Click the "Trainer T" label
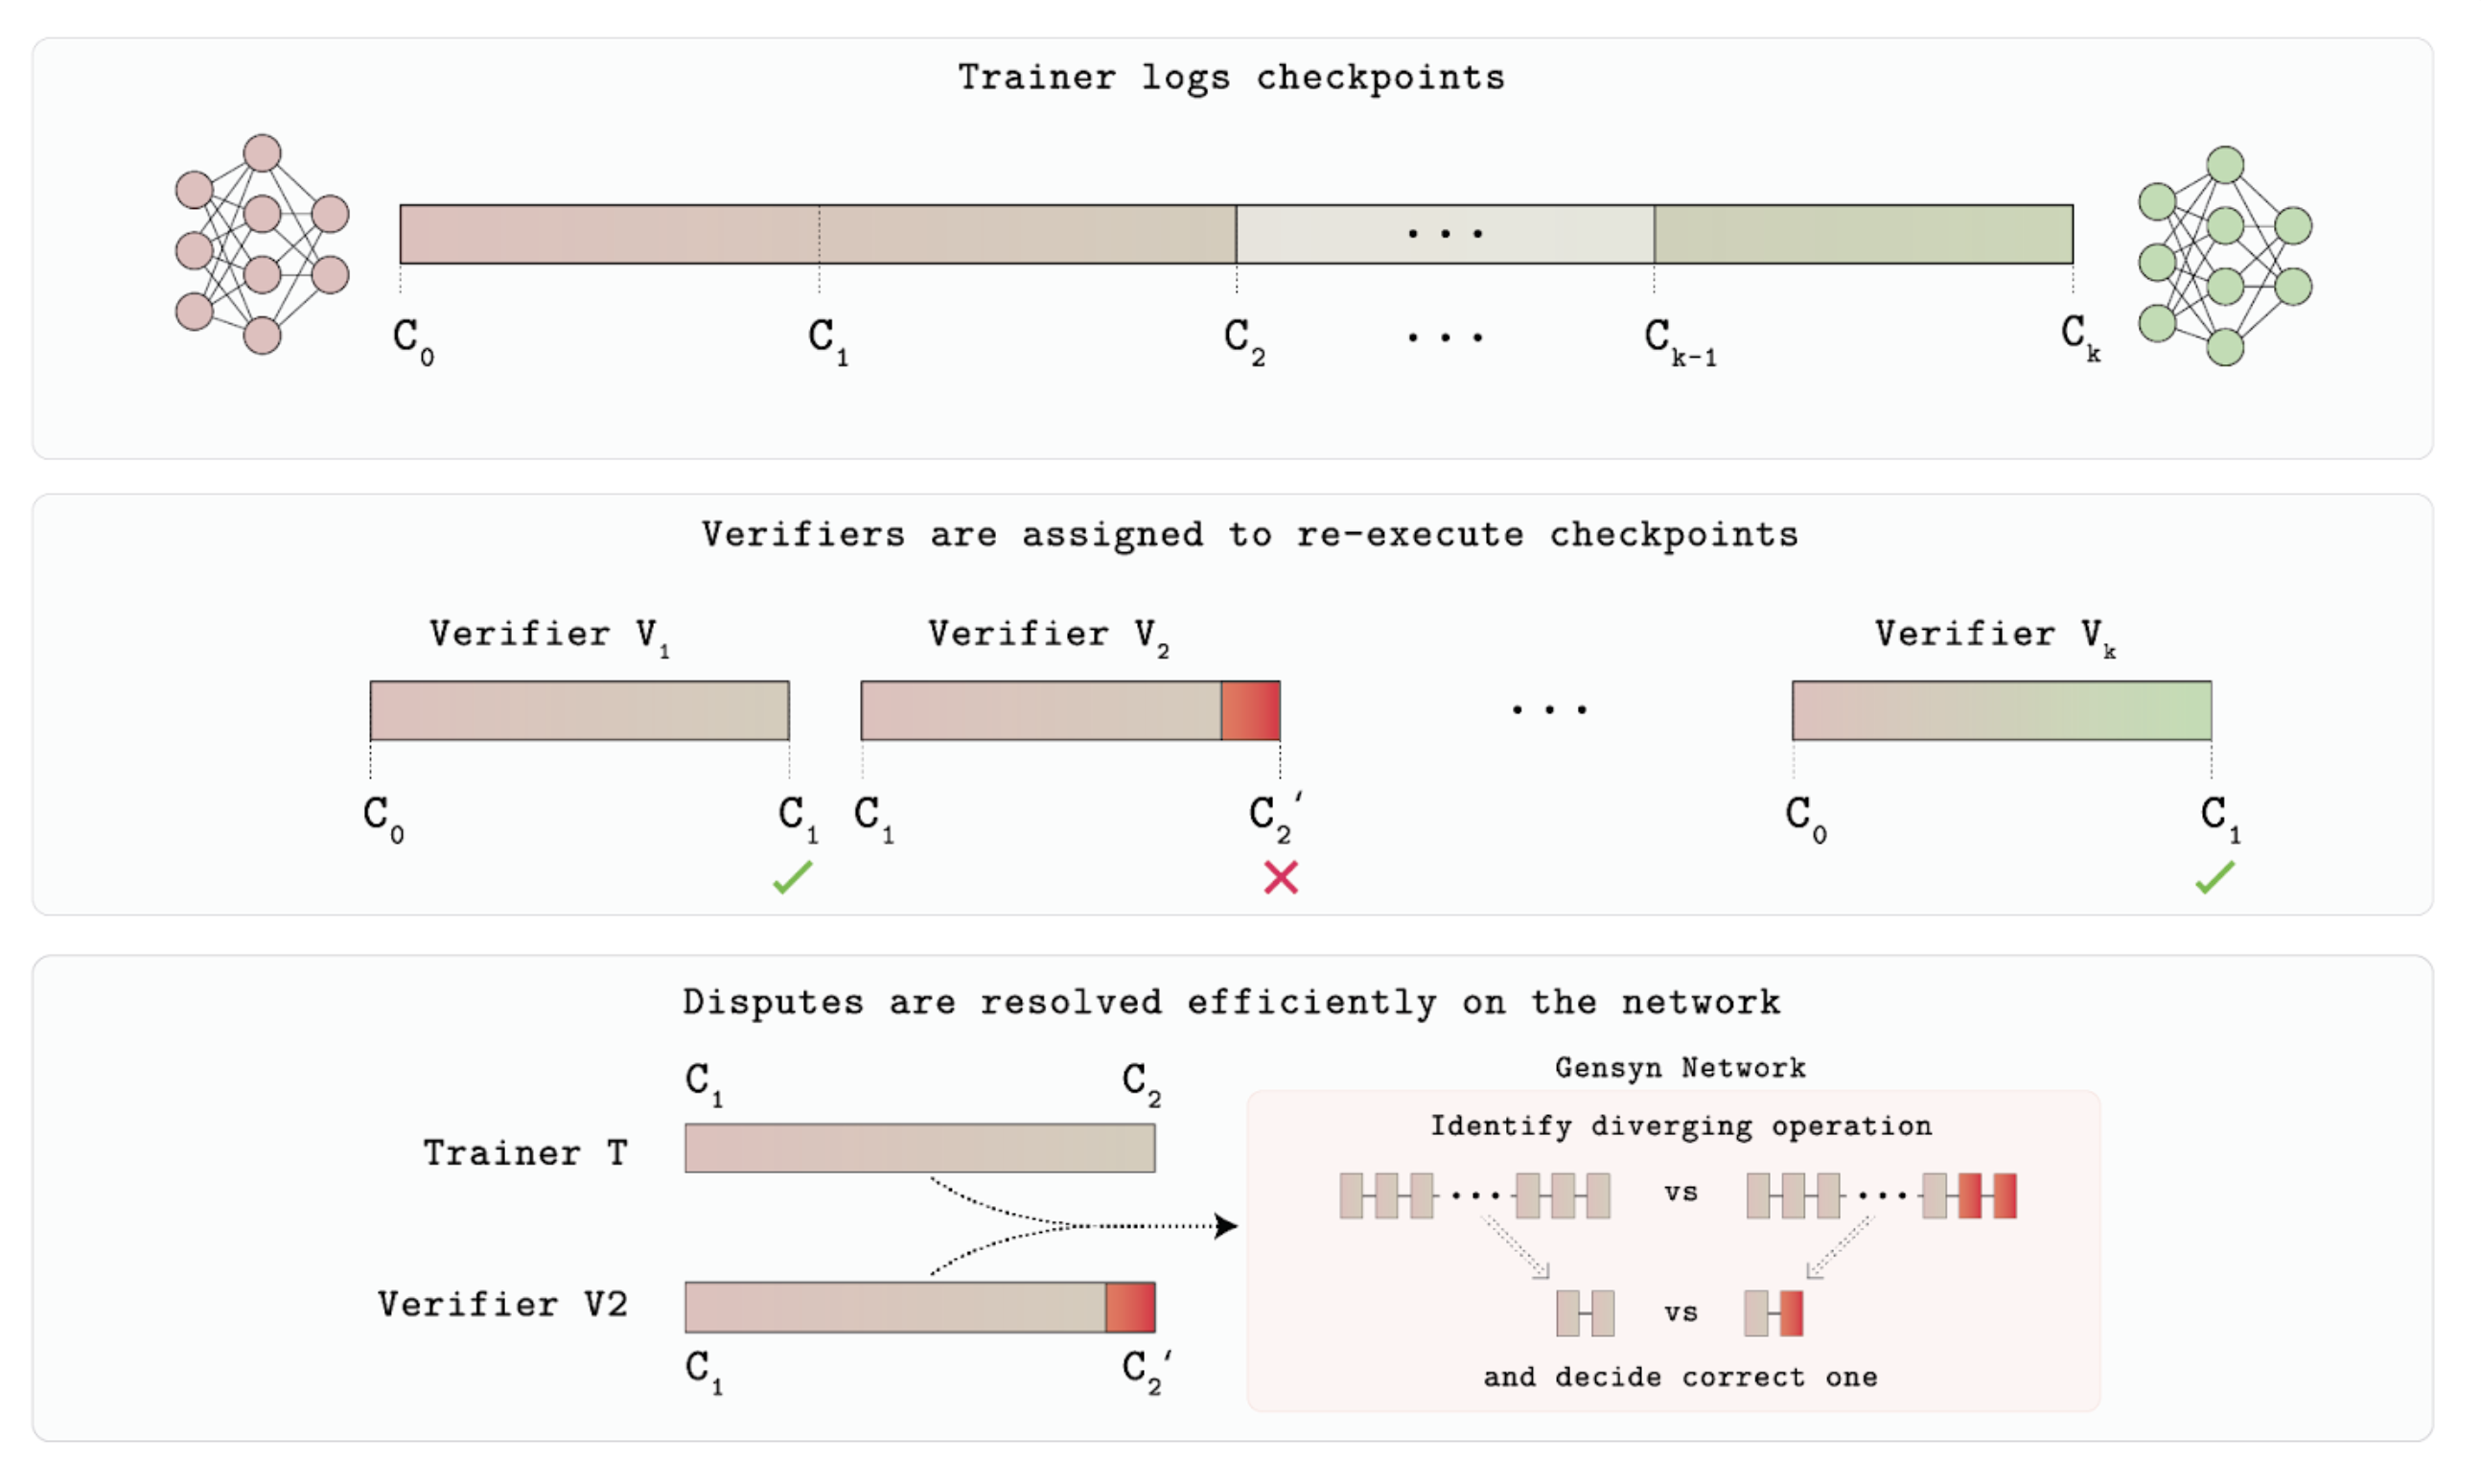The height and width of the screenshot is (1484, 2481). tap(526, 1153)
